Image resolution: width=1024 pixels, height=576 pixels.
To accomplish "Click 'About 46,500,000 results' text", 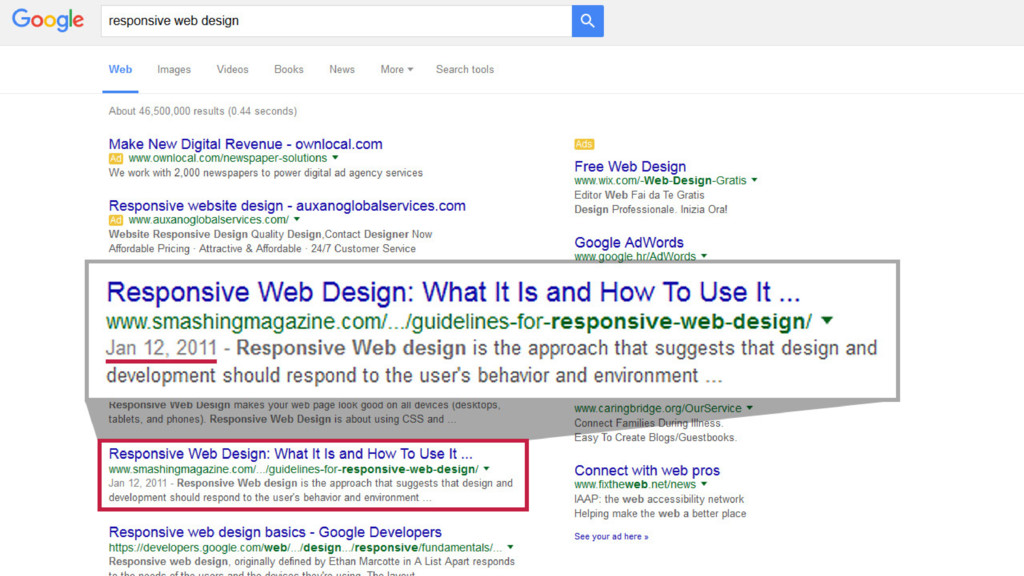I will [202, 111].
